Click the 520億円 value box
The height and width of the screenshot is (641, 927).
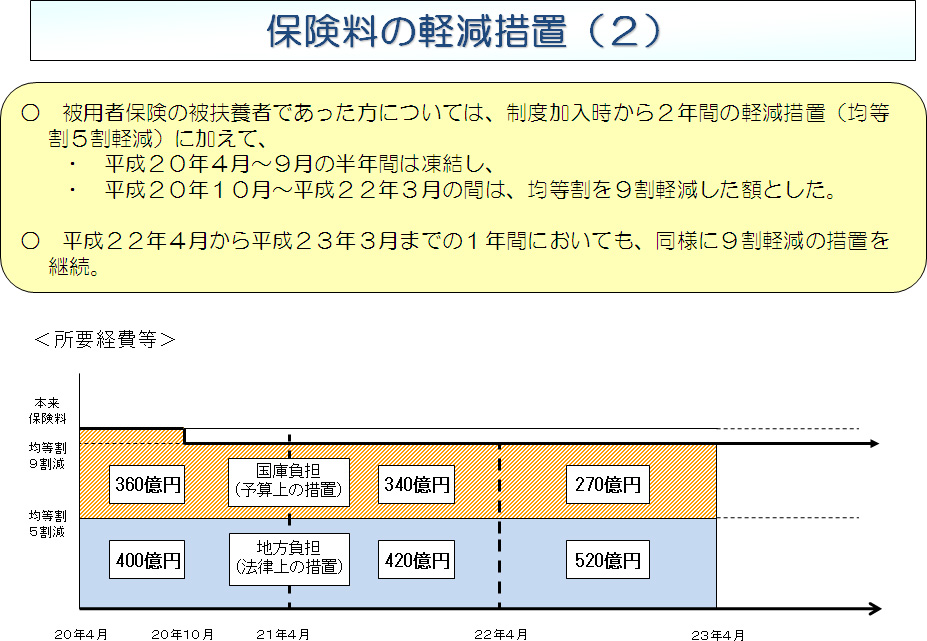pos(607,560)
